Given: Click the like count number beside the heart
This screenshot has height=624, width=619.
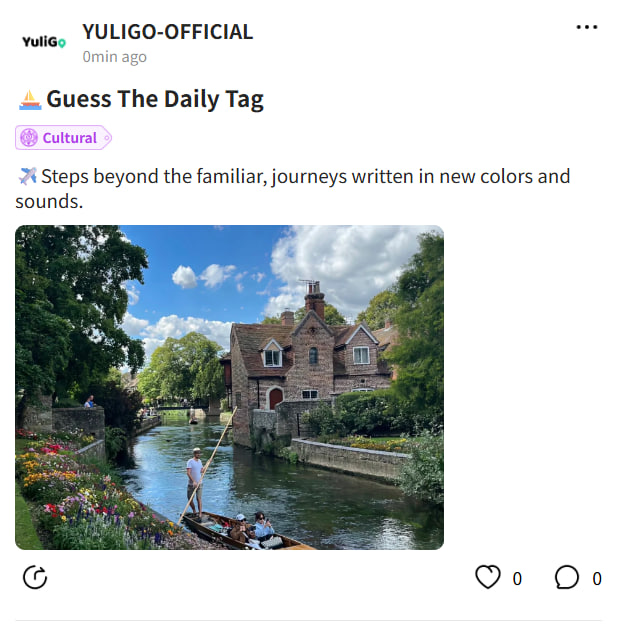Looking at the screenshot, I should coord(517,579).
